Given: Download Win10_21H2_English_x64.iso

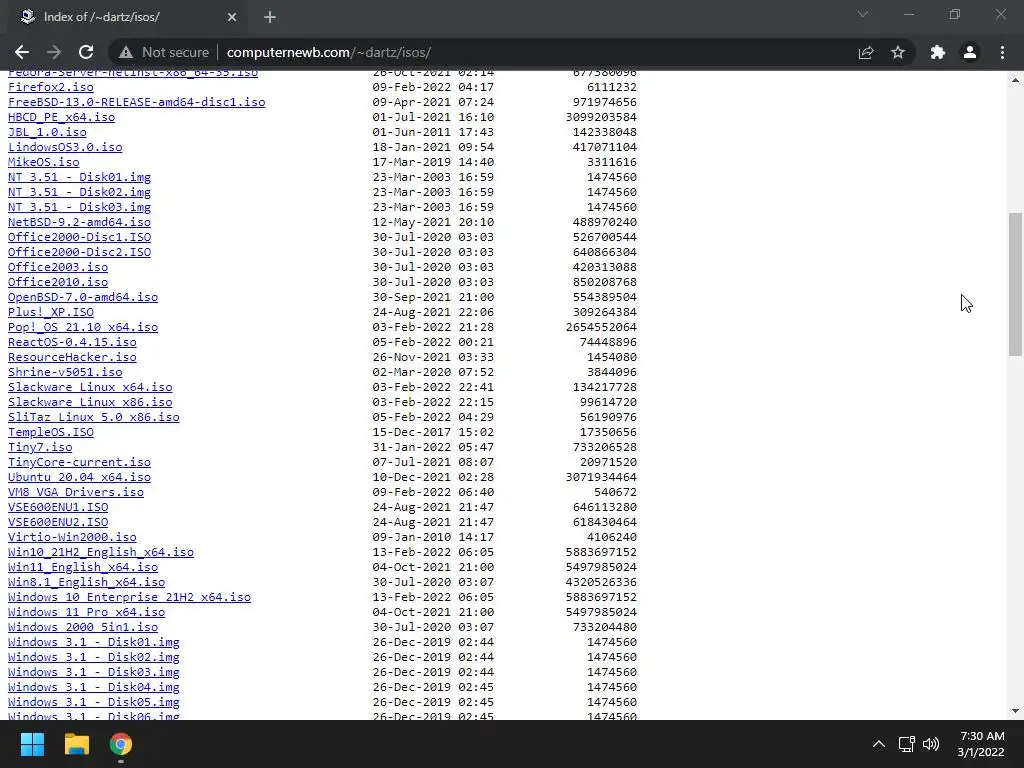Looking at the screenshot, I should 101,552.
